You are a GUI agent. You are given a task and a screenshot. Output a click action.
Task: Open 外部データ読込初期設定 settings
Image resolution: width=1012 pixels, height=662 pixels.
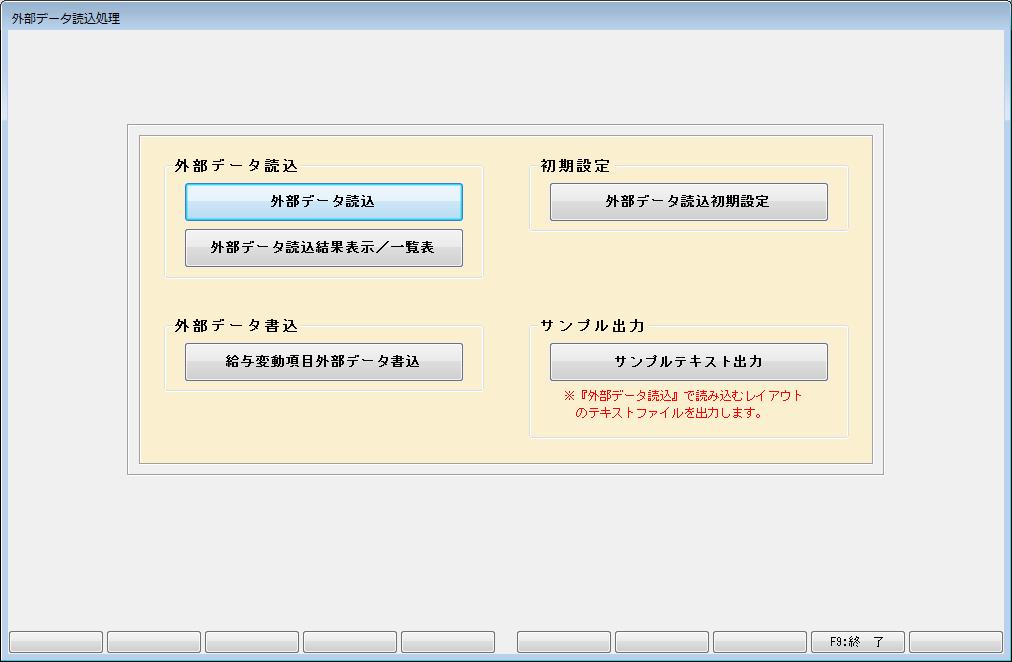[688, 202]
